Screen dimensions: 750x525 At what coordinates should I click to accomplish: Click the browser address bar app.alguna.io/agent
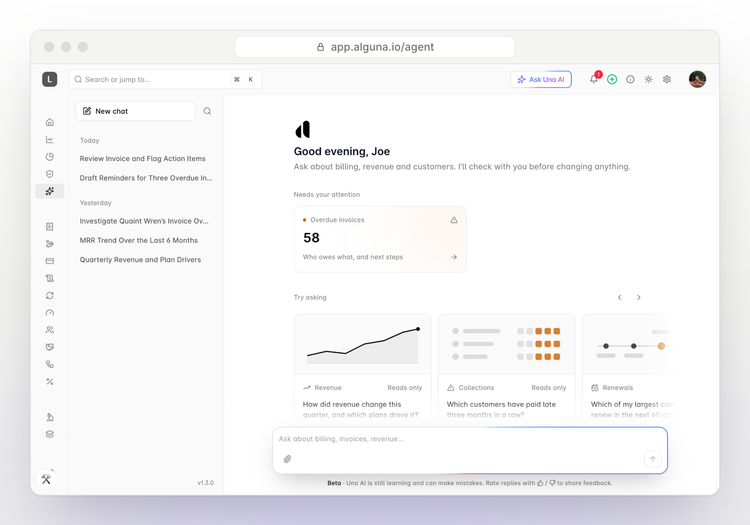click(375, 47)
